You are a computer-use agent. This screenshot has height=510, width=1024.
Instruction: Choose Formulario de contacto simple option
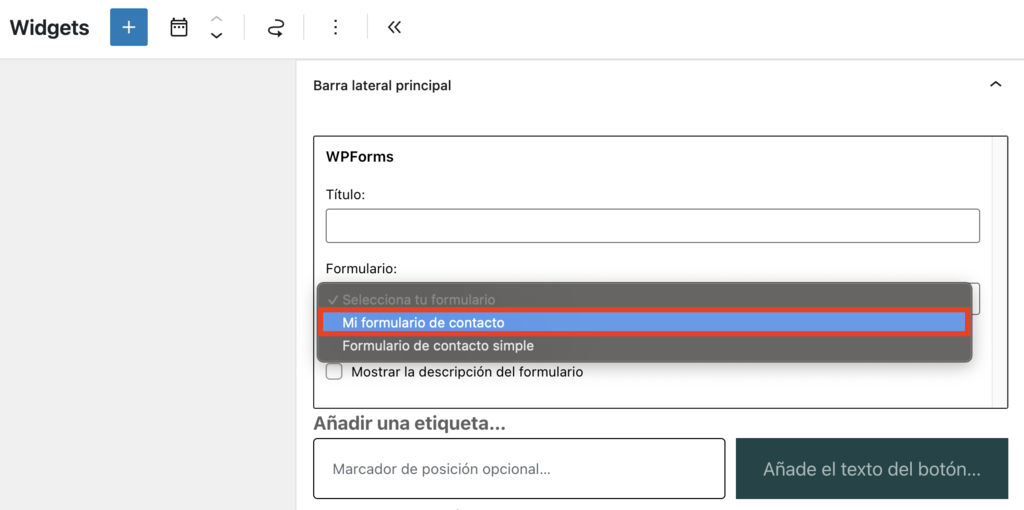pyautogui.click(x=438, y=346)
